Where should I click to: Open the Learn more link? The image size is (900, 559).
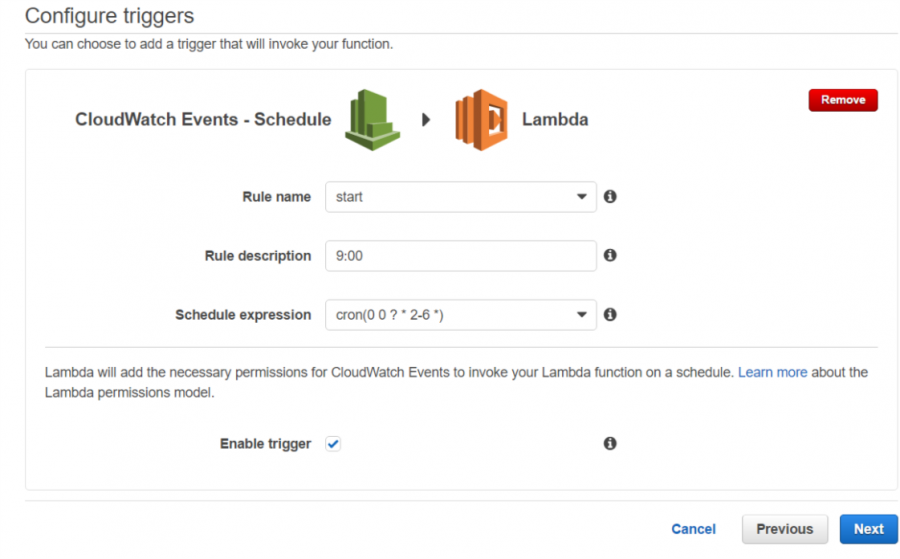(x=773, y=372)
